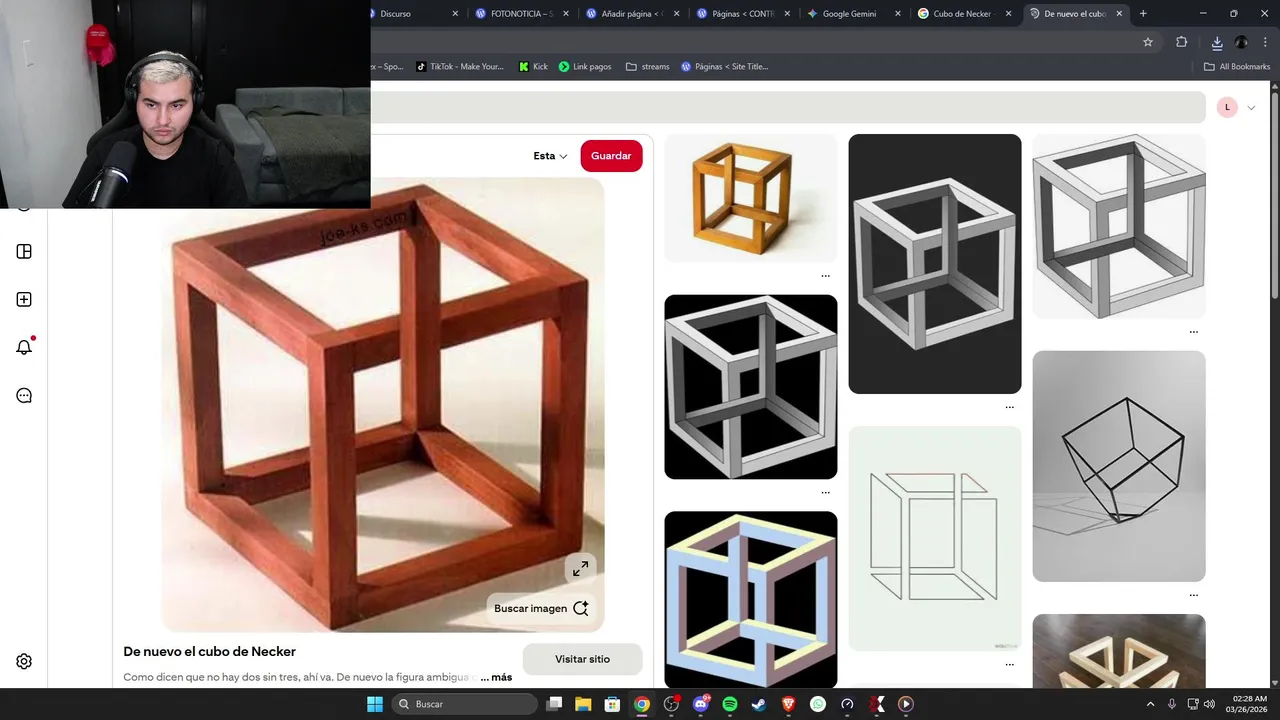
Task: Click the Windows taskbar Buscar search box
Action: pyautogui.click(x=464, y=704)
